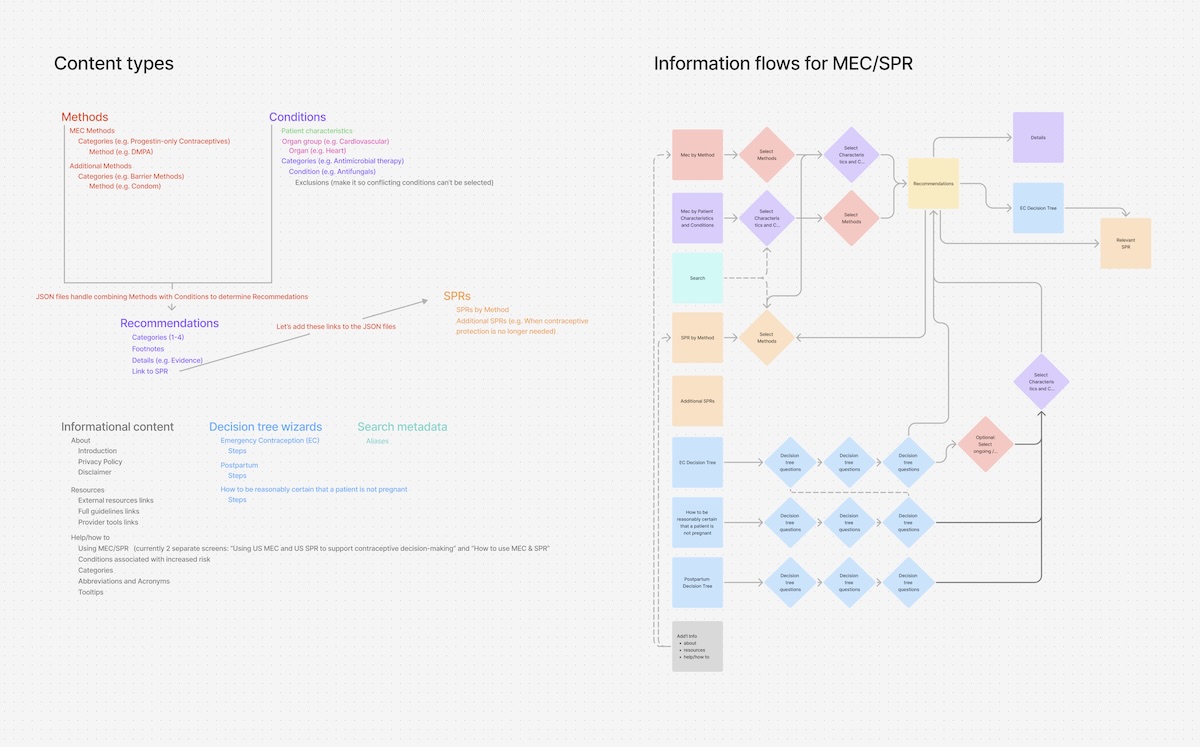Viewport: 1200px width, 747px height.
Task: Select the "Postpartum Decision Tree" box
Action: click(697, 582)
